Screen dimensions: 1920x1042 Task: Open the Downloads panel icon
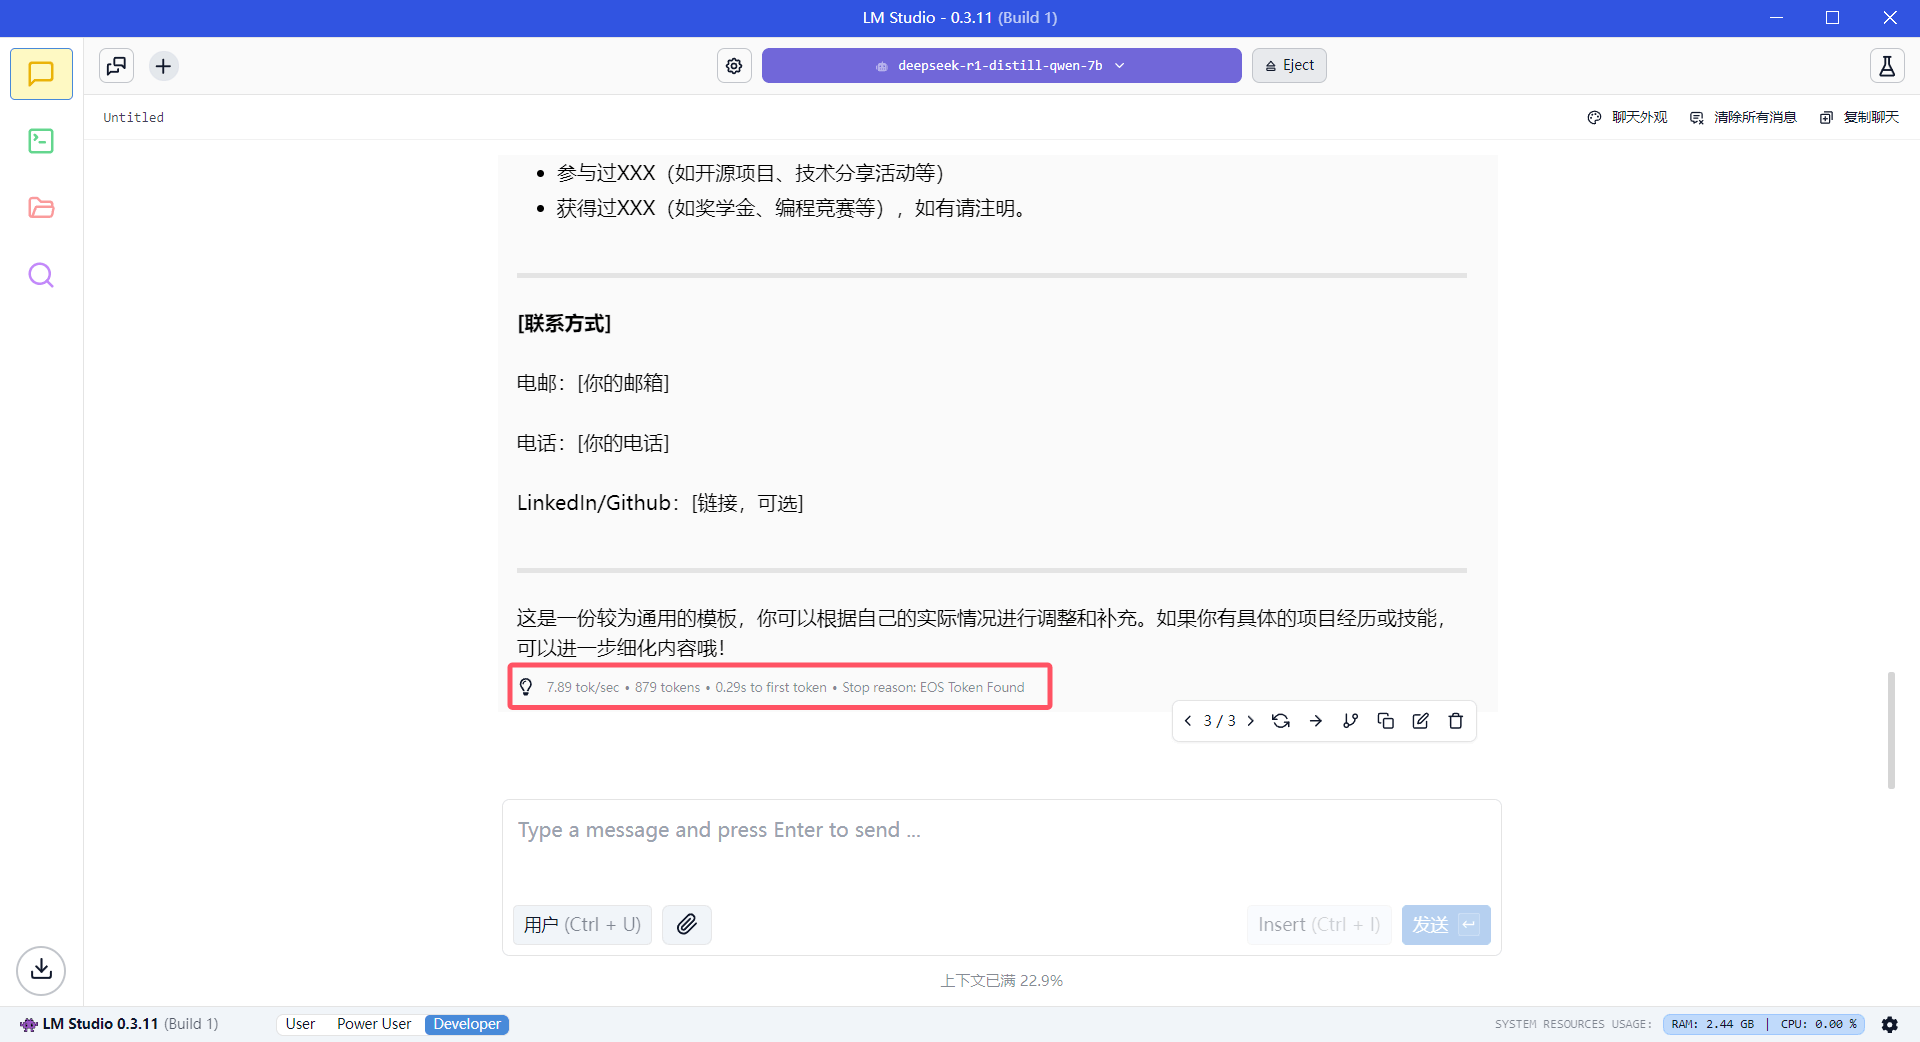[x=41, y=970]
